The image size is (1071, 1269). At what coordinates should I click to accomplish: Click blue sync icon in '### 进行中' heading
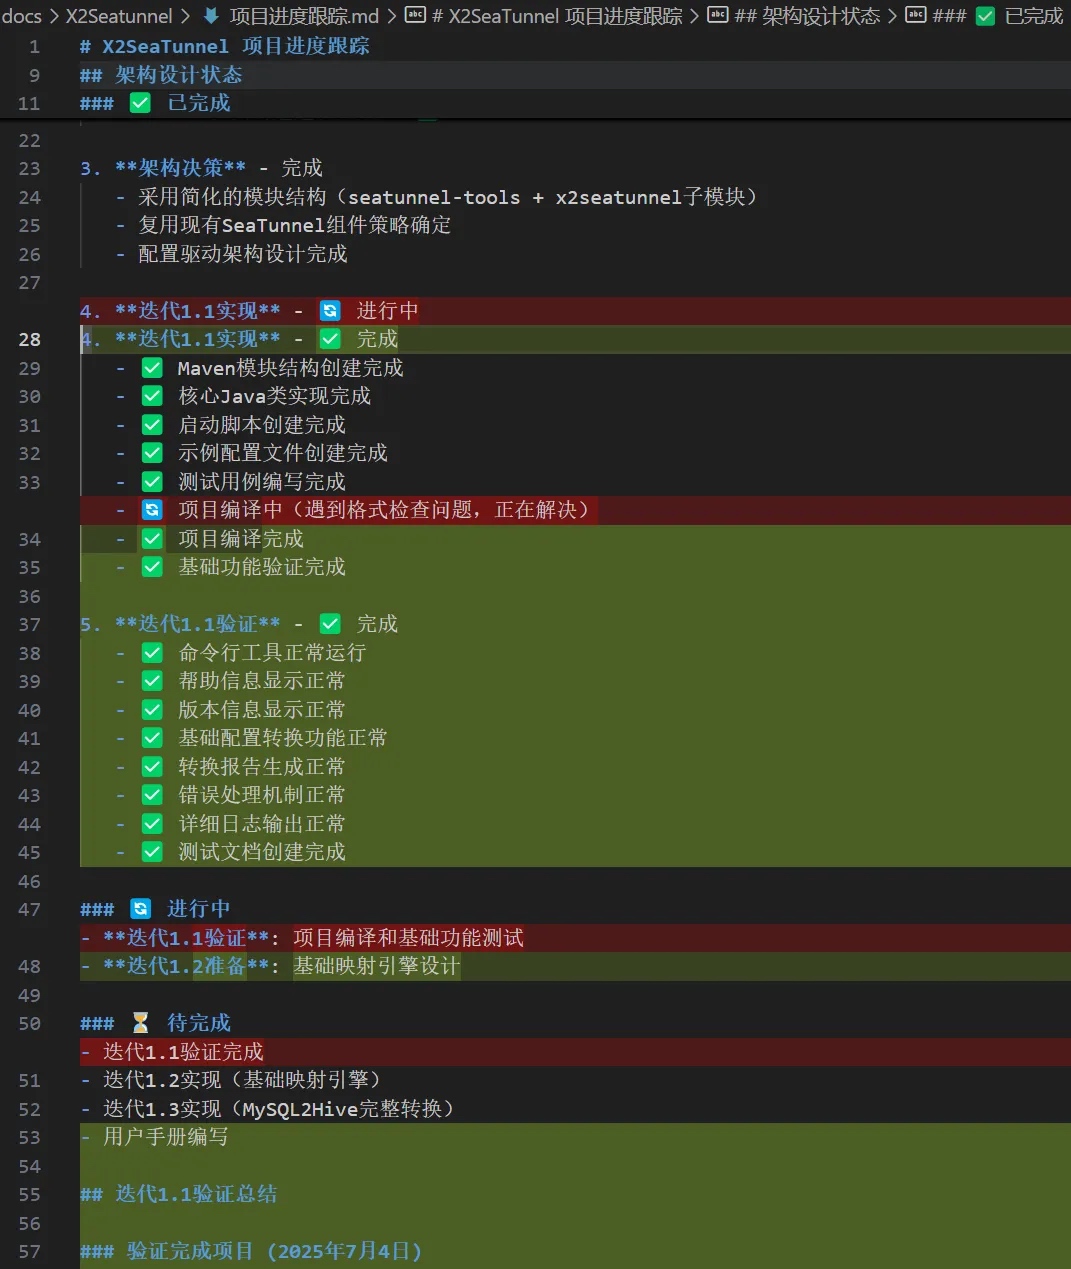140,909
